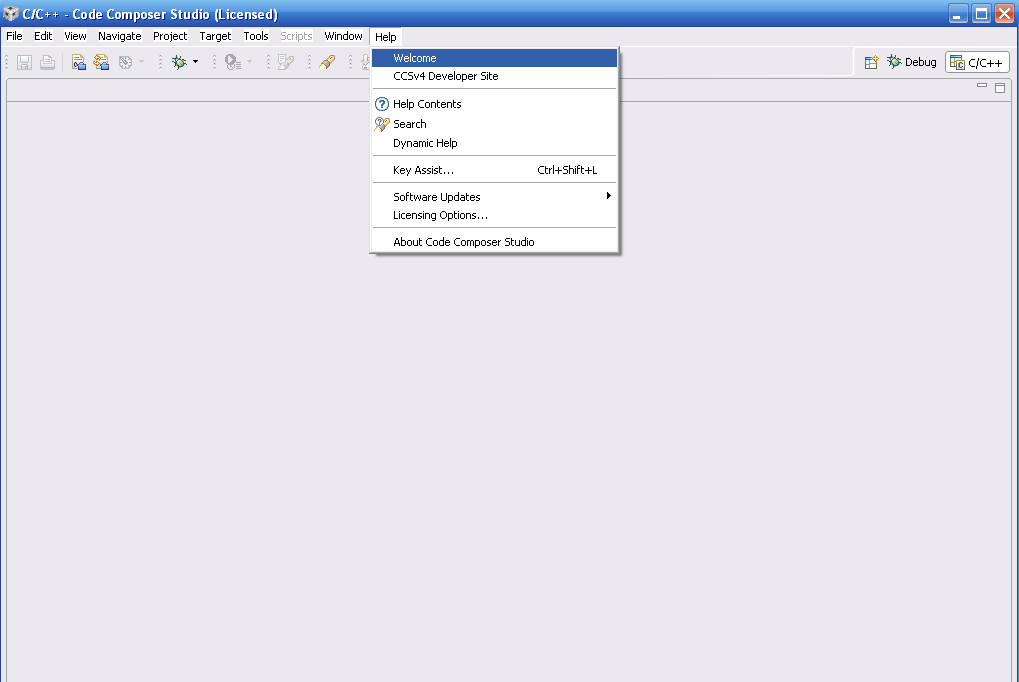Click the disabled Scripts menu

(x=296, y=36)
